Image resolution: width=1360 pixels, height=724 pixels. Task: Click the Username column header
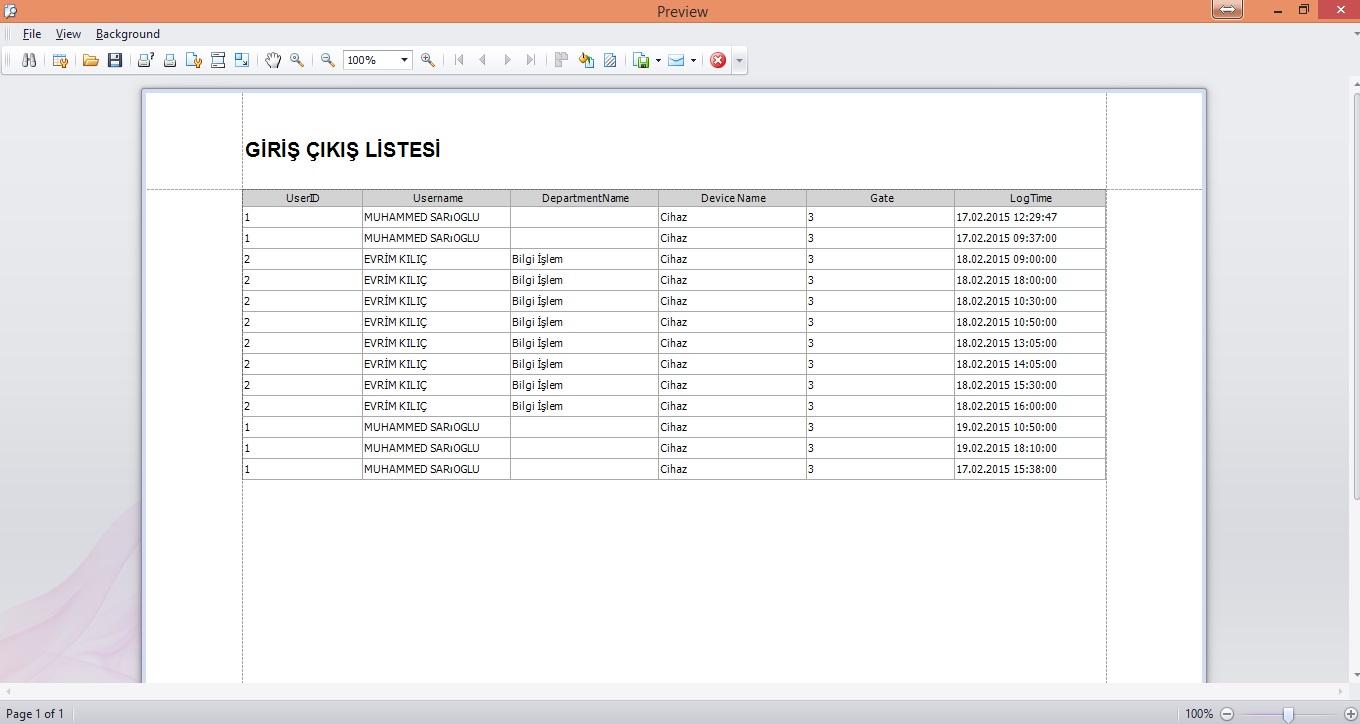coord(437,198)
